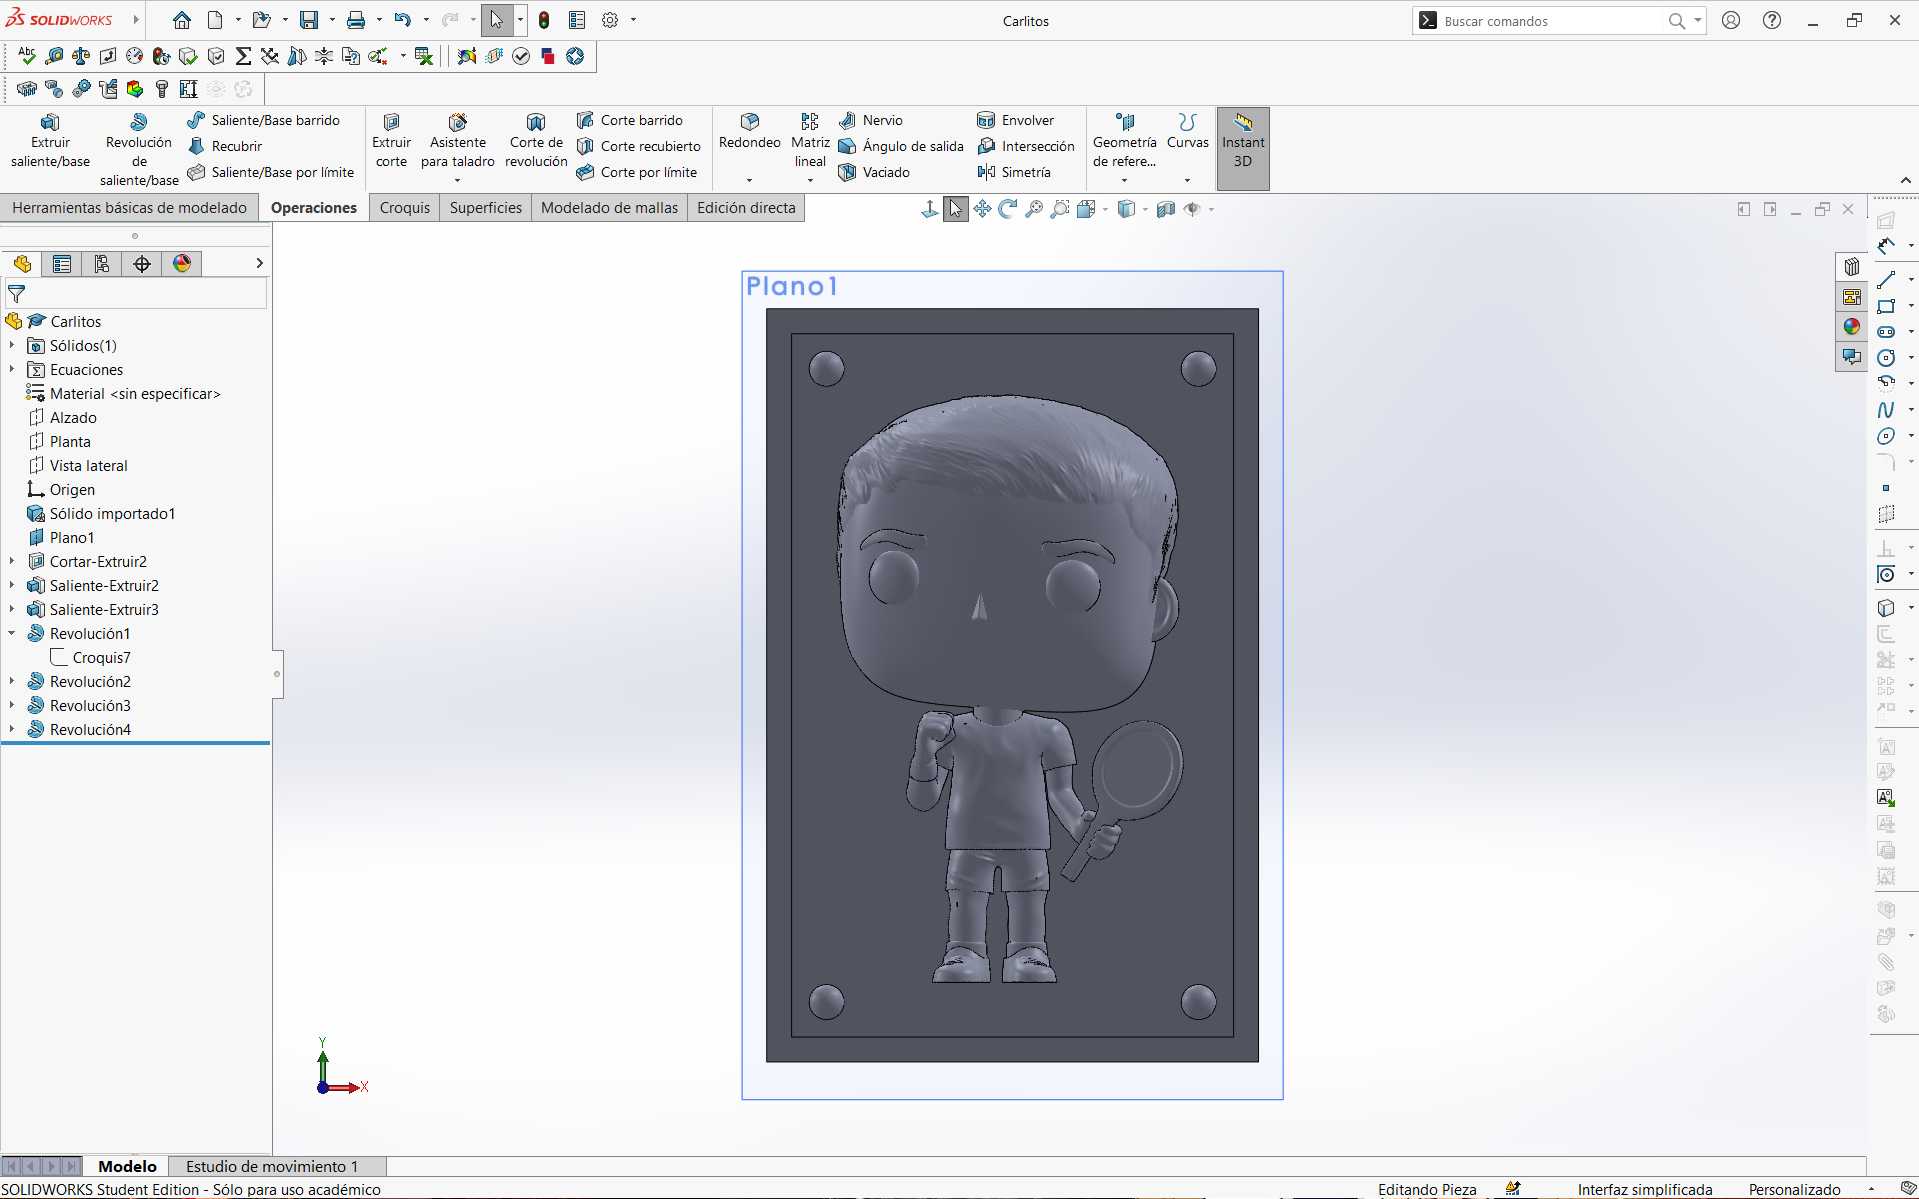Viewport: 1919px width, 1199px height.
Task: Expand the Sólidos(1) folder
Action: tap(12, 345)
